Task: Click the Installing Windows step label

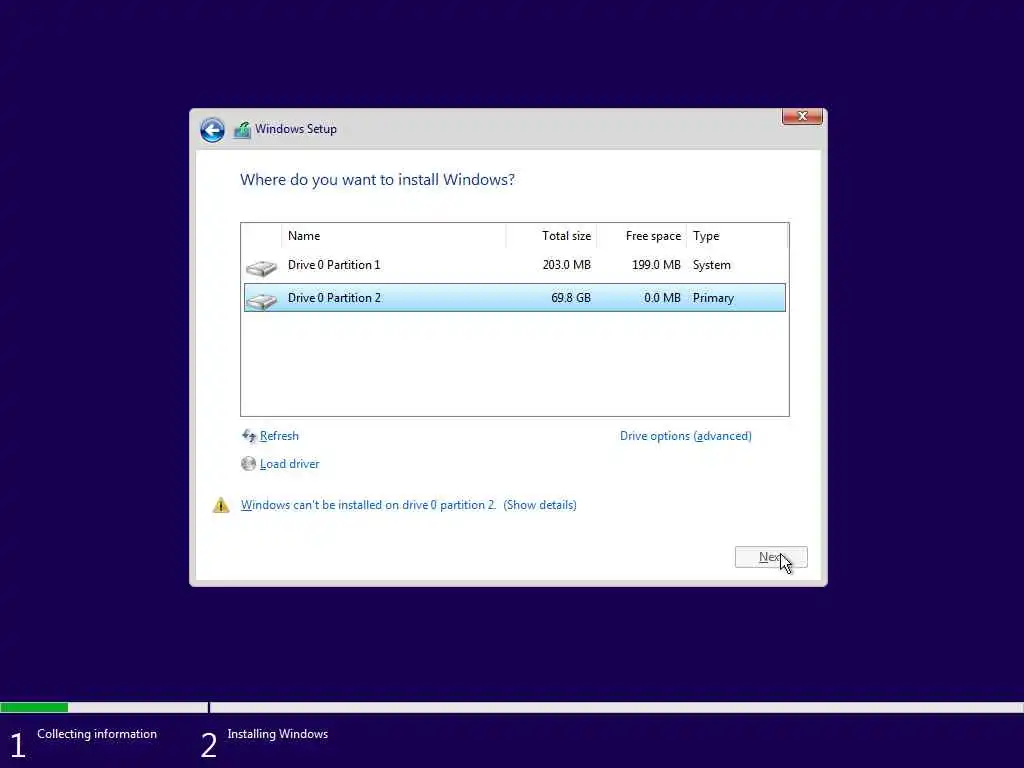Action: [x=278, y=734]
